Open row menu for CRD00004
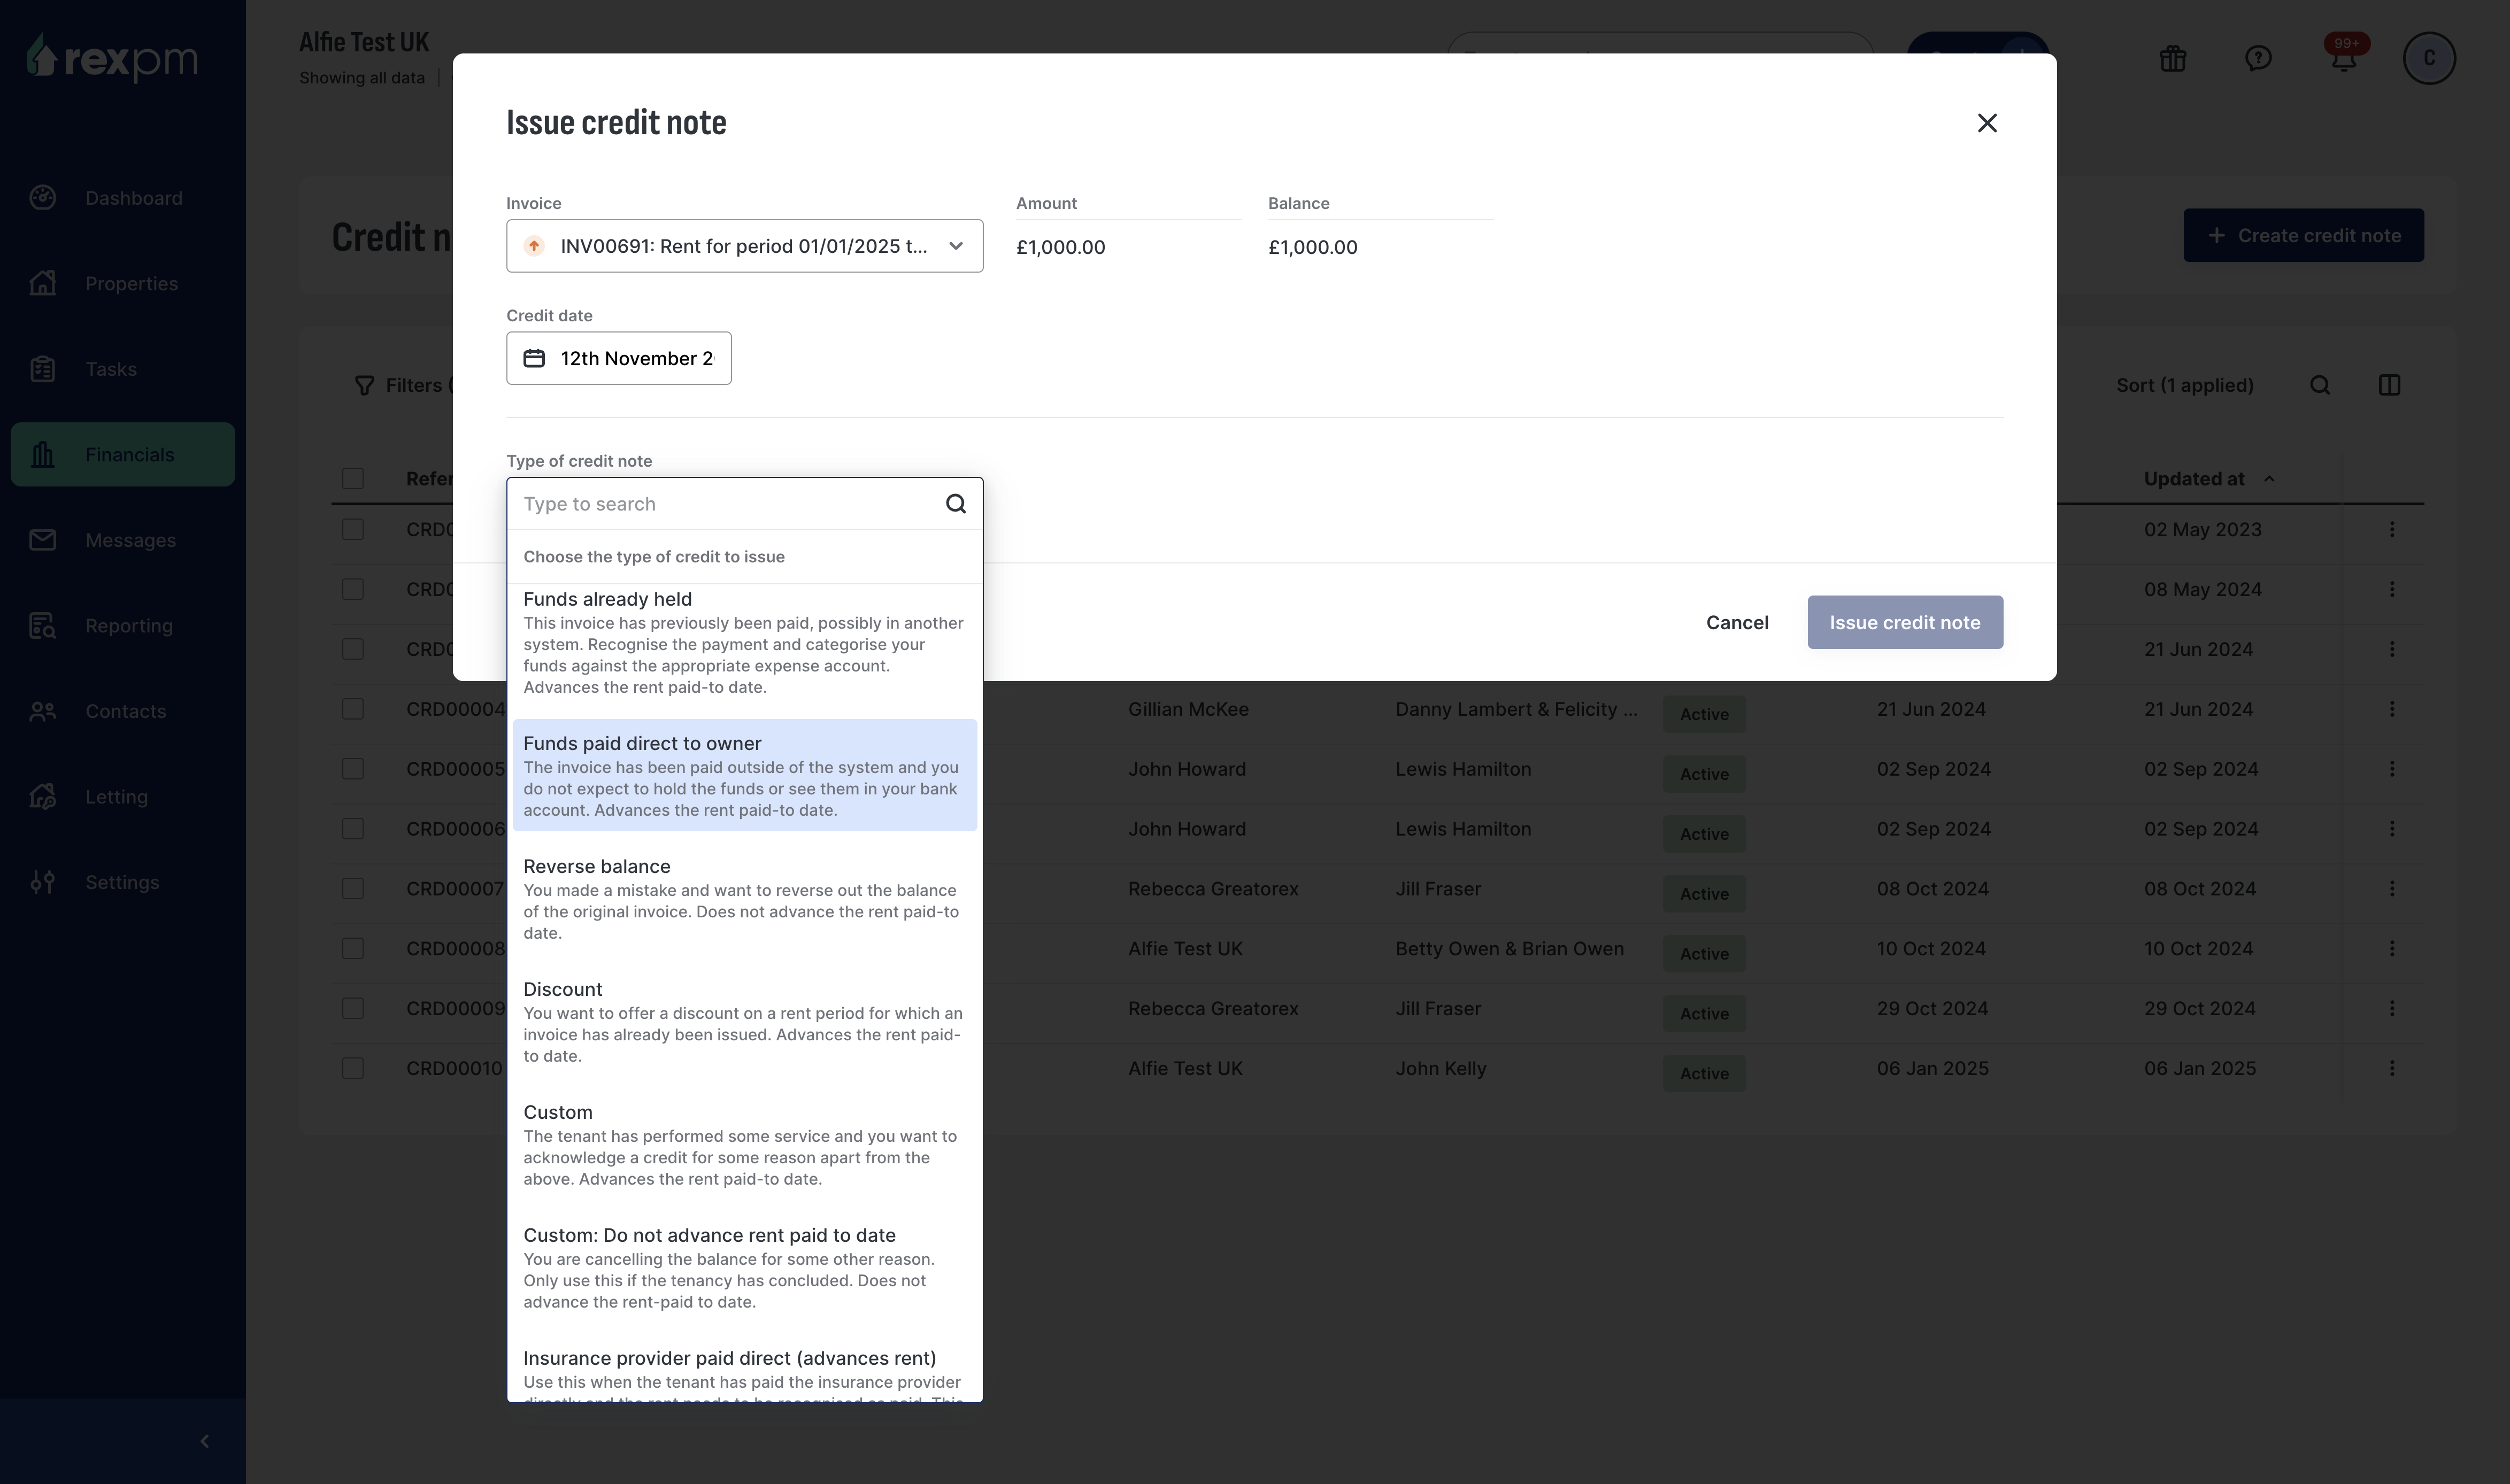The height and width of the screenshot is (1484, 2510). tap(2391, 709)
